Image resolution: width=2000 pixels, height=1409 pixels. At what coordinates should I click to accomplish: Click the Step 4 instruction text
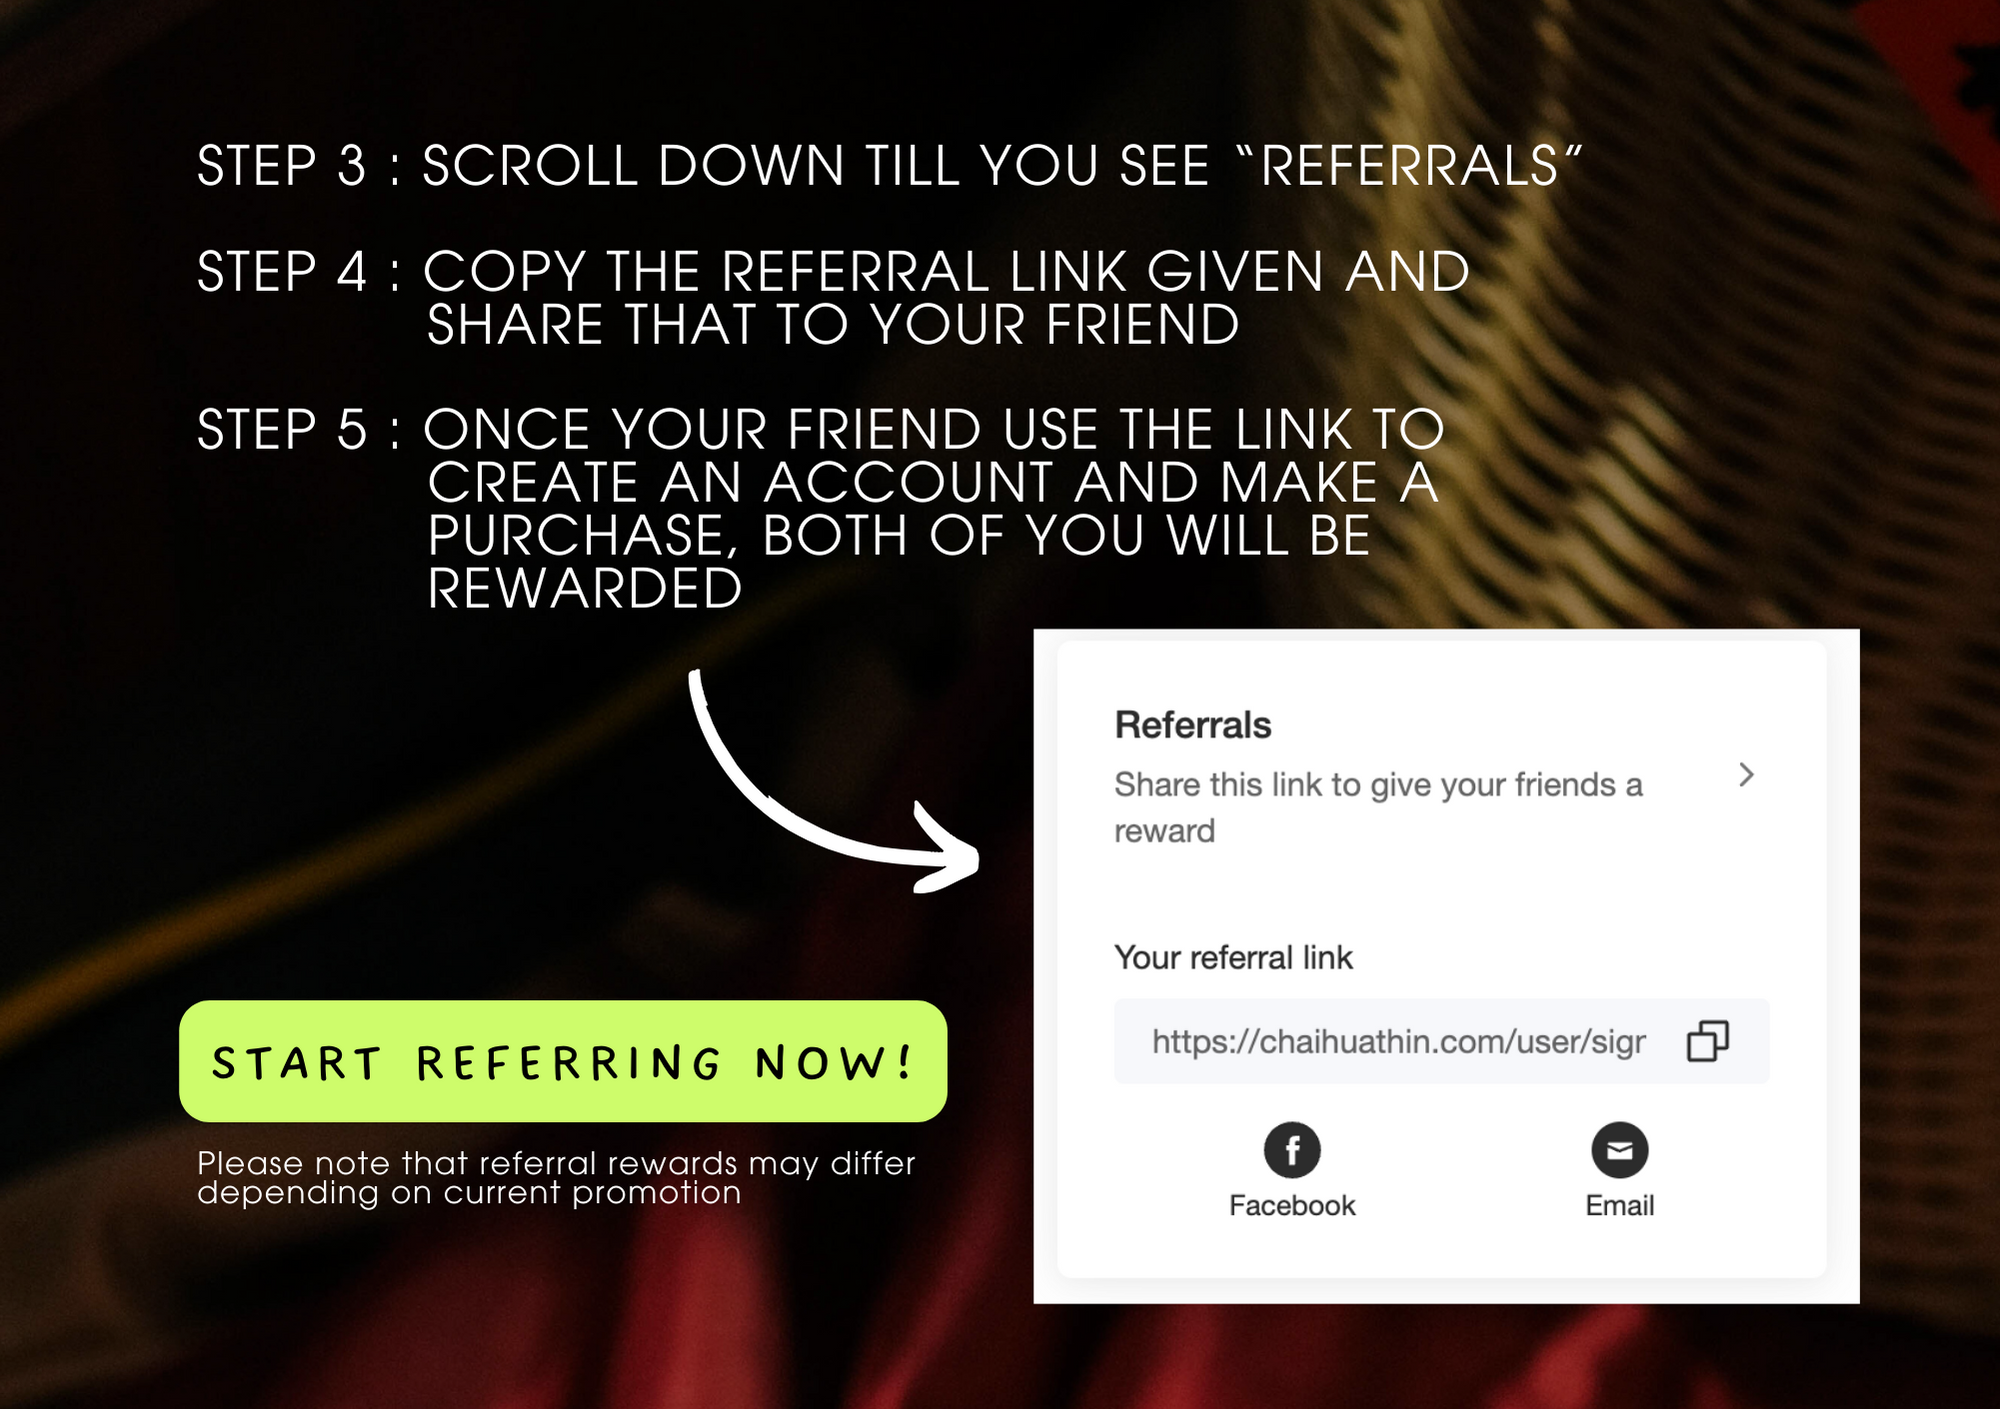click(x=833, y=298)
